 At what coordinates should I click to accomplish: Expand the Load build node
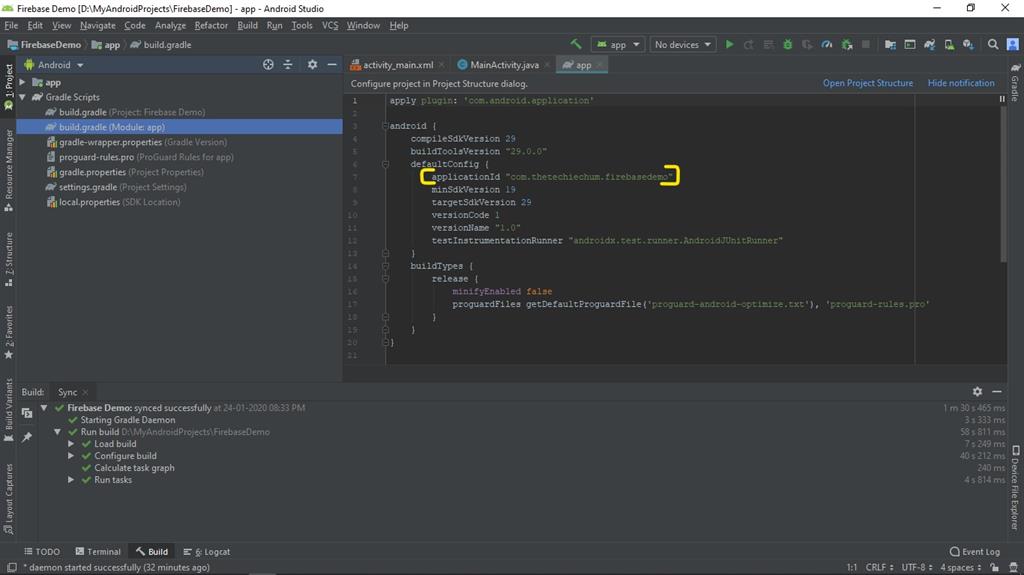[71, 444]
